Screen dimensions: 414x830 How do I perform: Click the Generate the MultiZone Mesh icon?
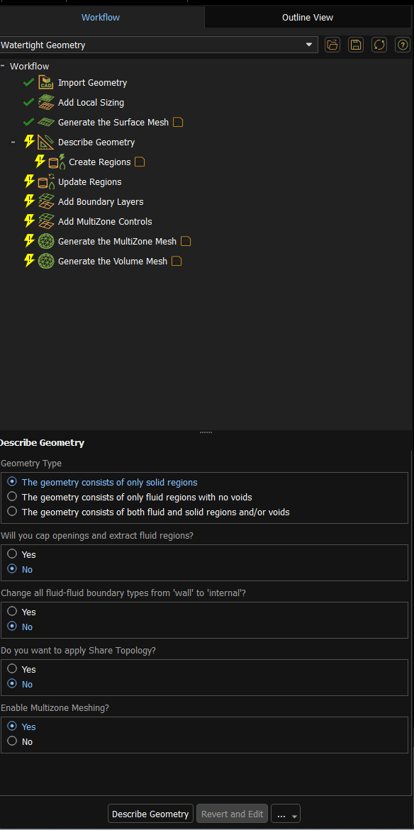[x=46, y=241]
